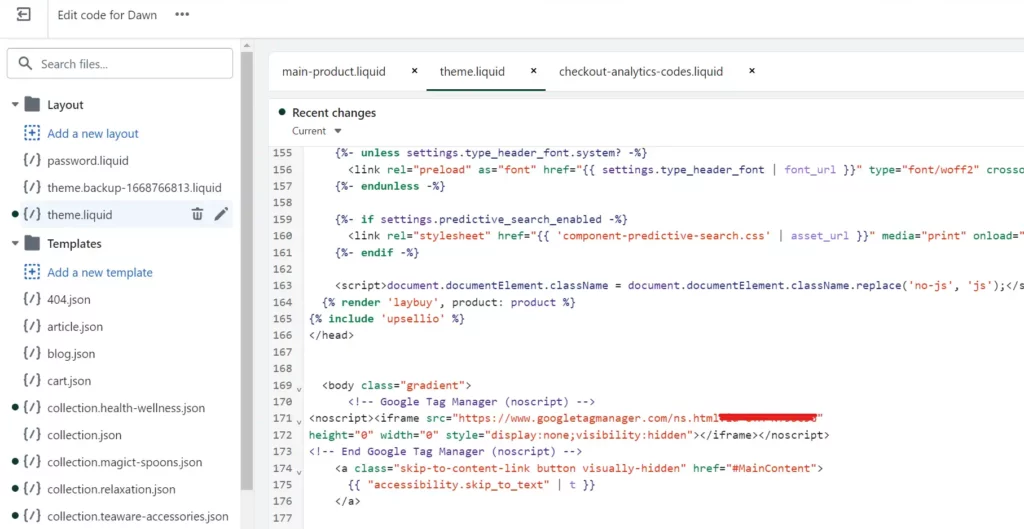This screenshot has width=1024, height=529.
Task: Click the Edit code for Dawn title
Action: click(107, 15)
